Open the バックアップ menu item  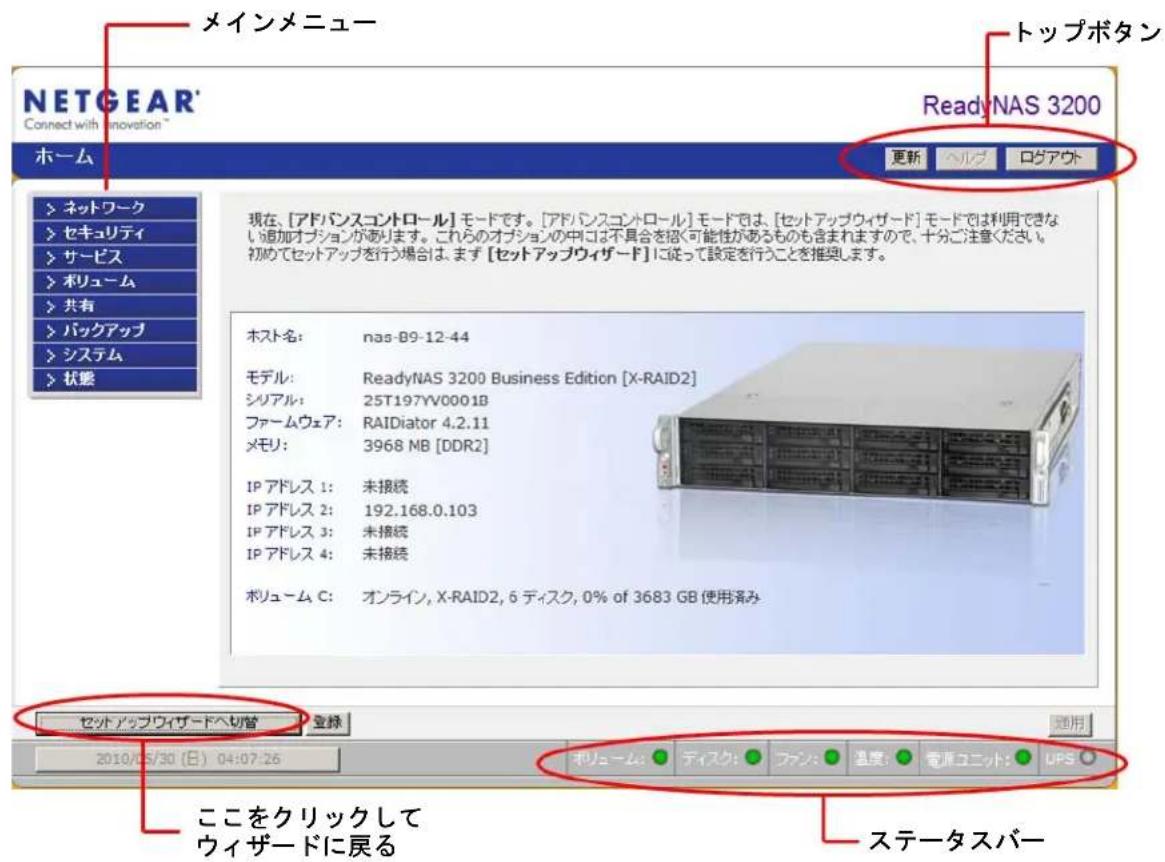click(115, 330)
